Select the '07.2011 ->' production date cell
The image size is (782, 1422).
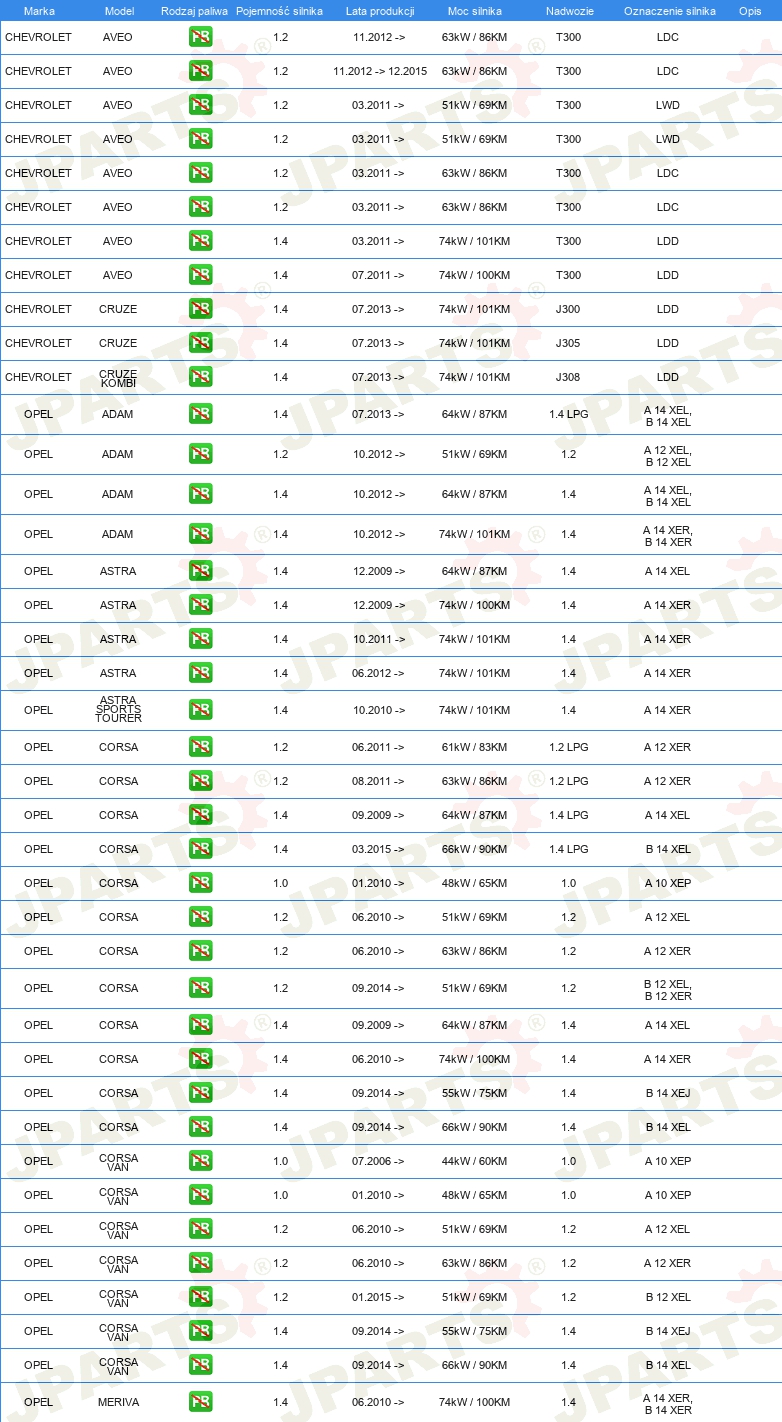(378, 275)
